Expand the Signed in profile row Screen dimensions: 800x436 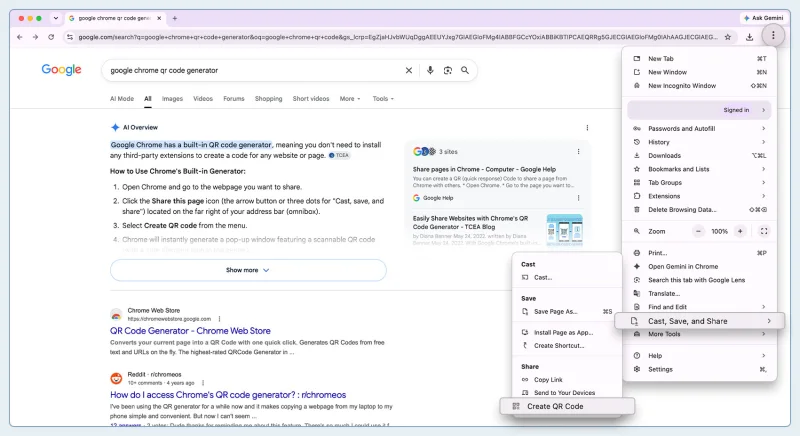pos(699,110)
